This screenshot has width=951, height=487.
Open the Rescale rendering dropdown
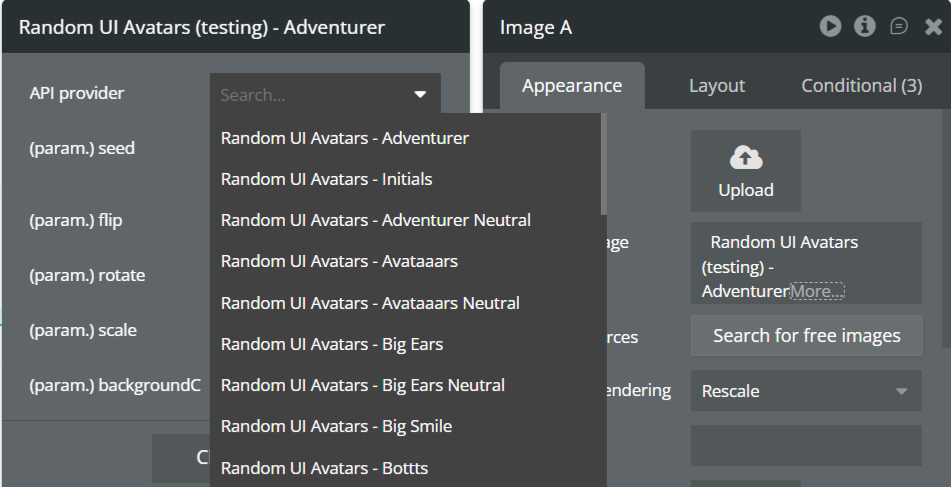click(805, 391)
